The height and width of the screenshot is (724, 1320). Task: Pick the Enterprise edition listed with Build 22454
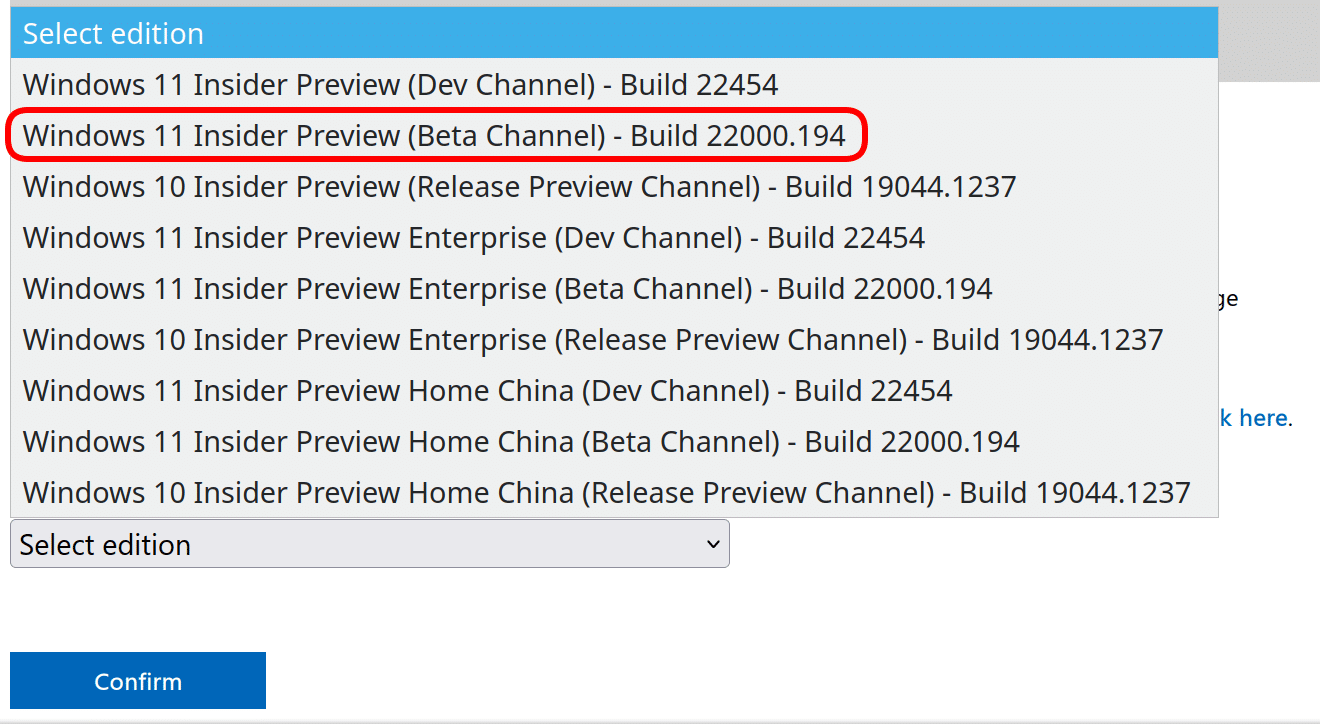pos(473,238)
